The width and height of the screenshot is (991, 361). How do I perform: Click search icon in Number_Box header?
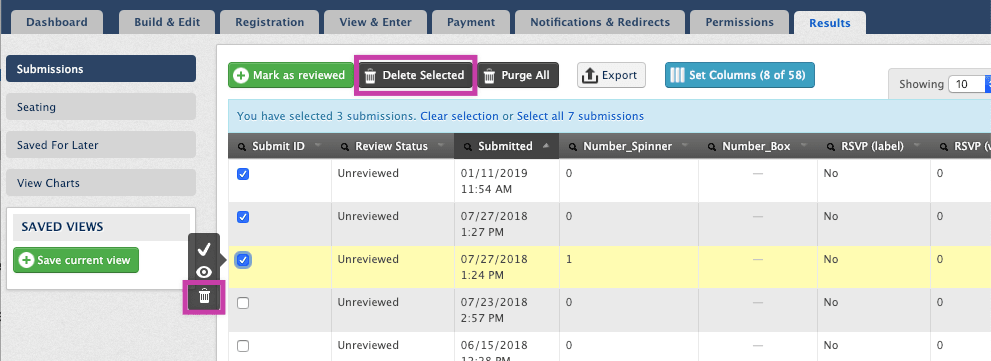tap(712, 147)
